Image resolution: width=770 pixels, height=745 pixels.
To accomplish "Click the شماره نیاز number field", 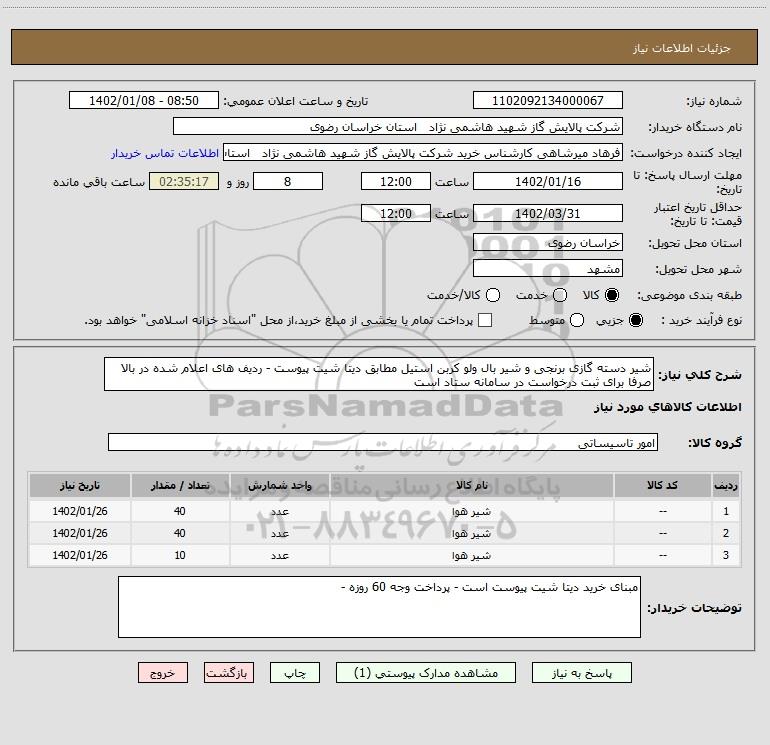I will tap(547, 101).
